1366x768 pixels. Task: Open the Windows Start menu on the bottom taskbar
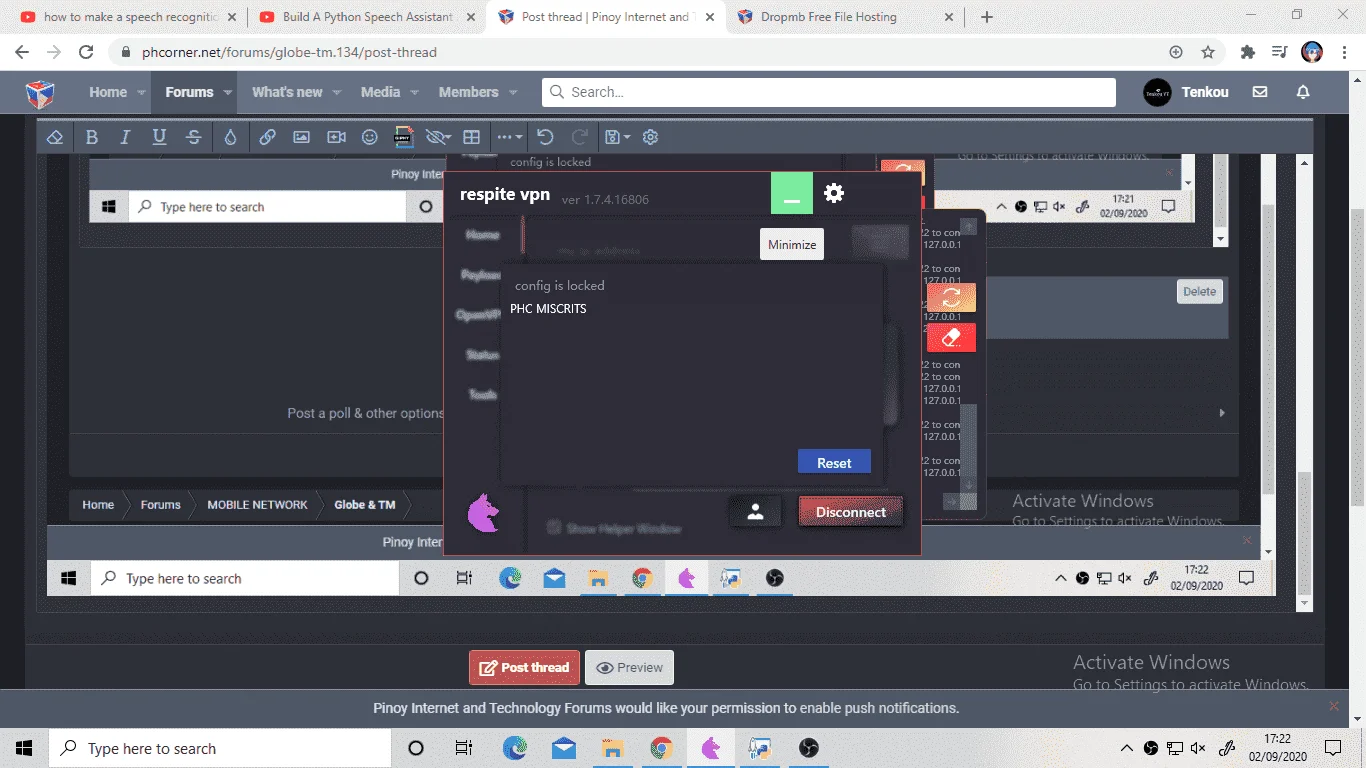(24, 748)
